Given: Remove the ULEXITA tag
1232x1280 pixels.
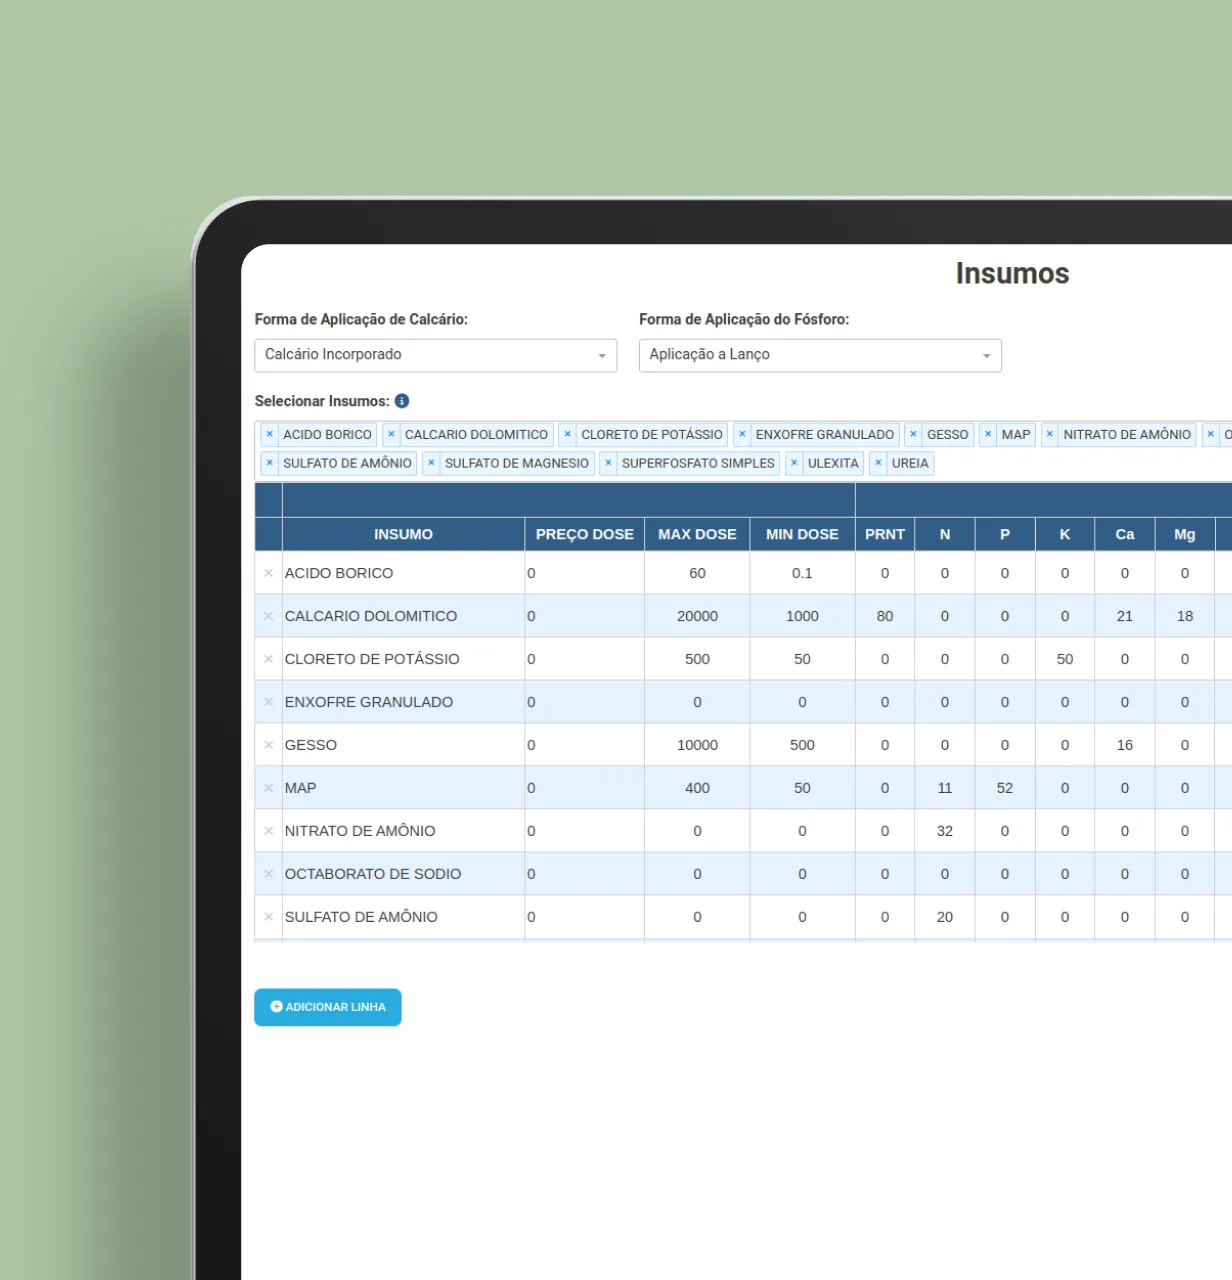Looking at the screenshot, I should (x=794, y=463).
